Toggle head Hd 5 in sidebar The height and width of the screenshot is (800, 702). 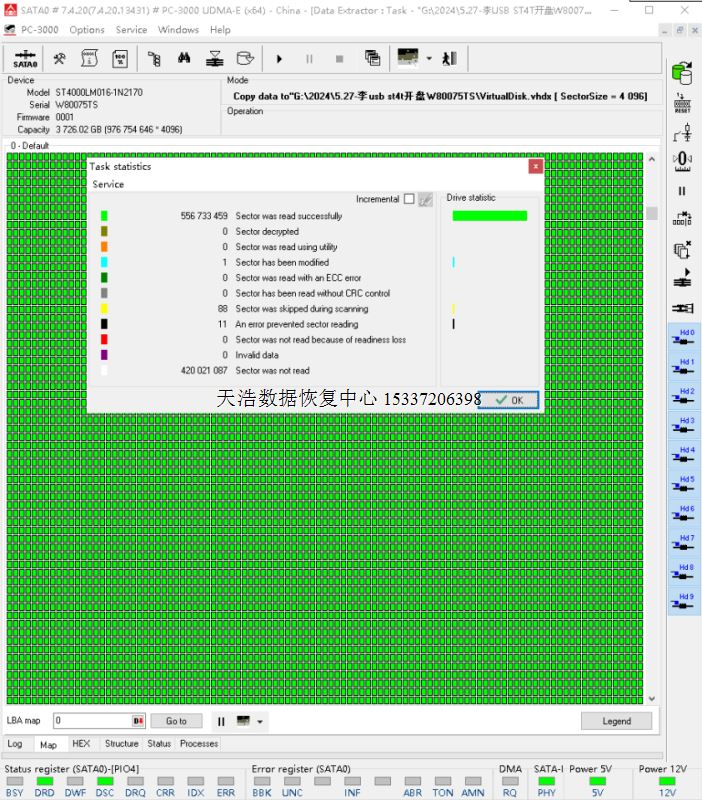(x=682, y=485)
